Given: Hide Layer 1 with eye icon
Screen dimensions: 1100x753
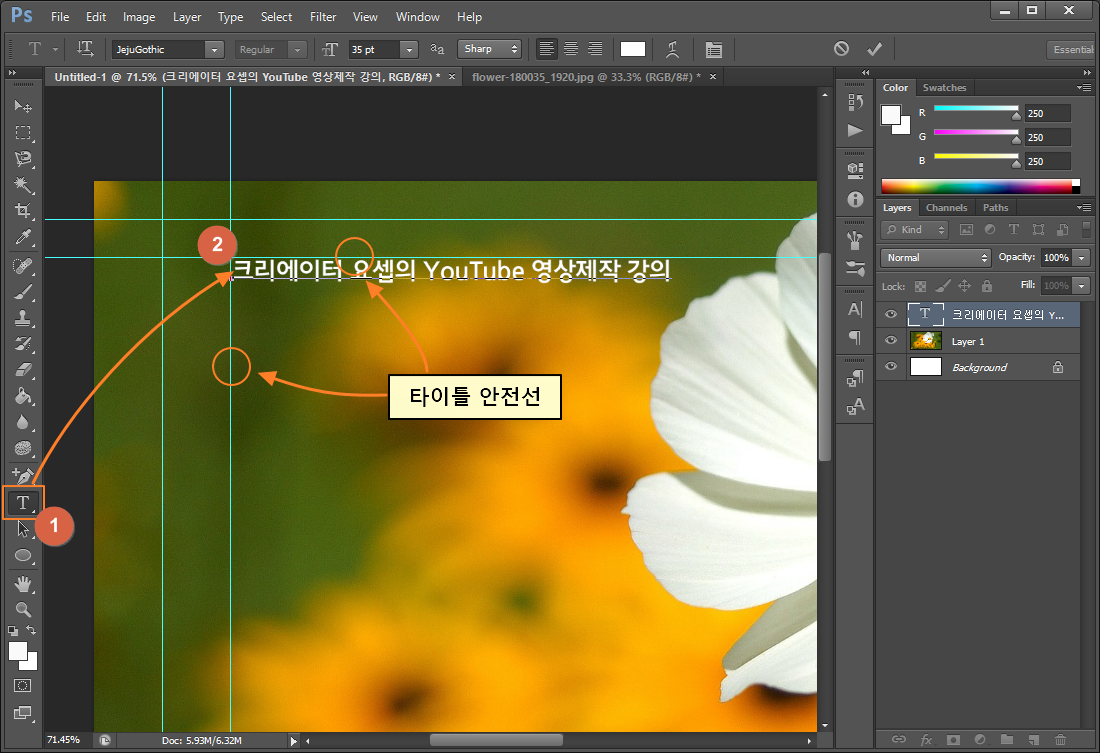Looking at the screenshot, I should [x=891, y=340].
